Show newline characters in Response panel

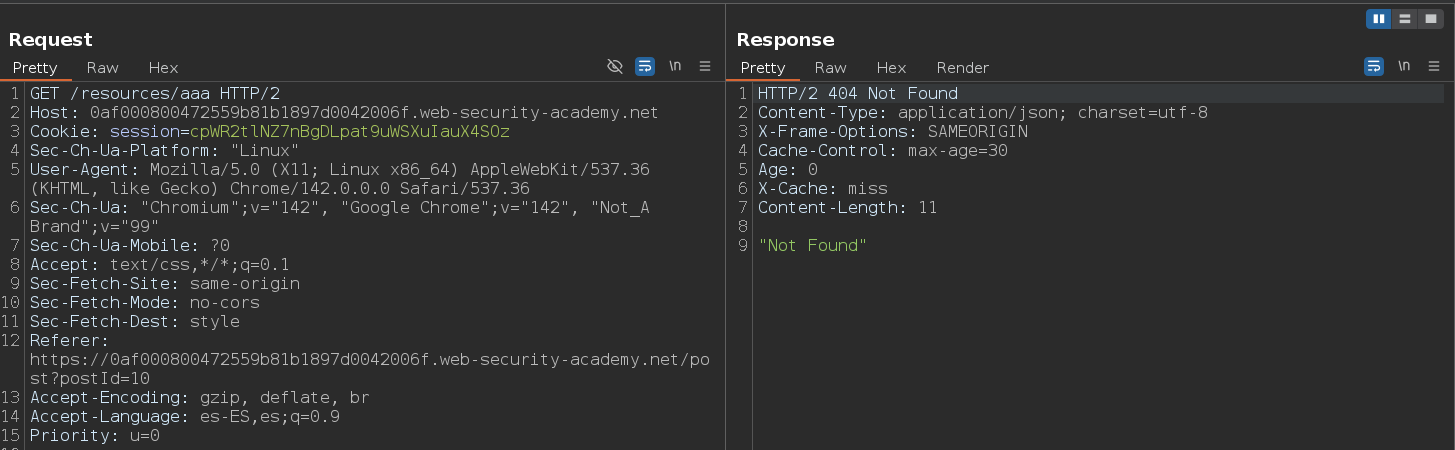pos(1404,67)
